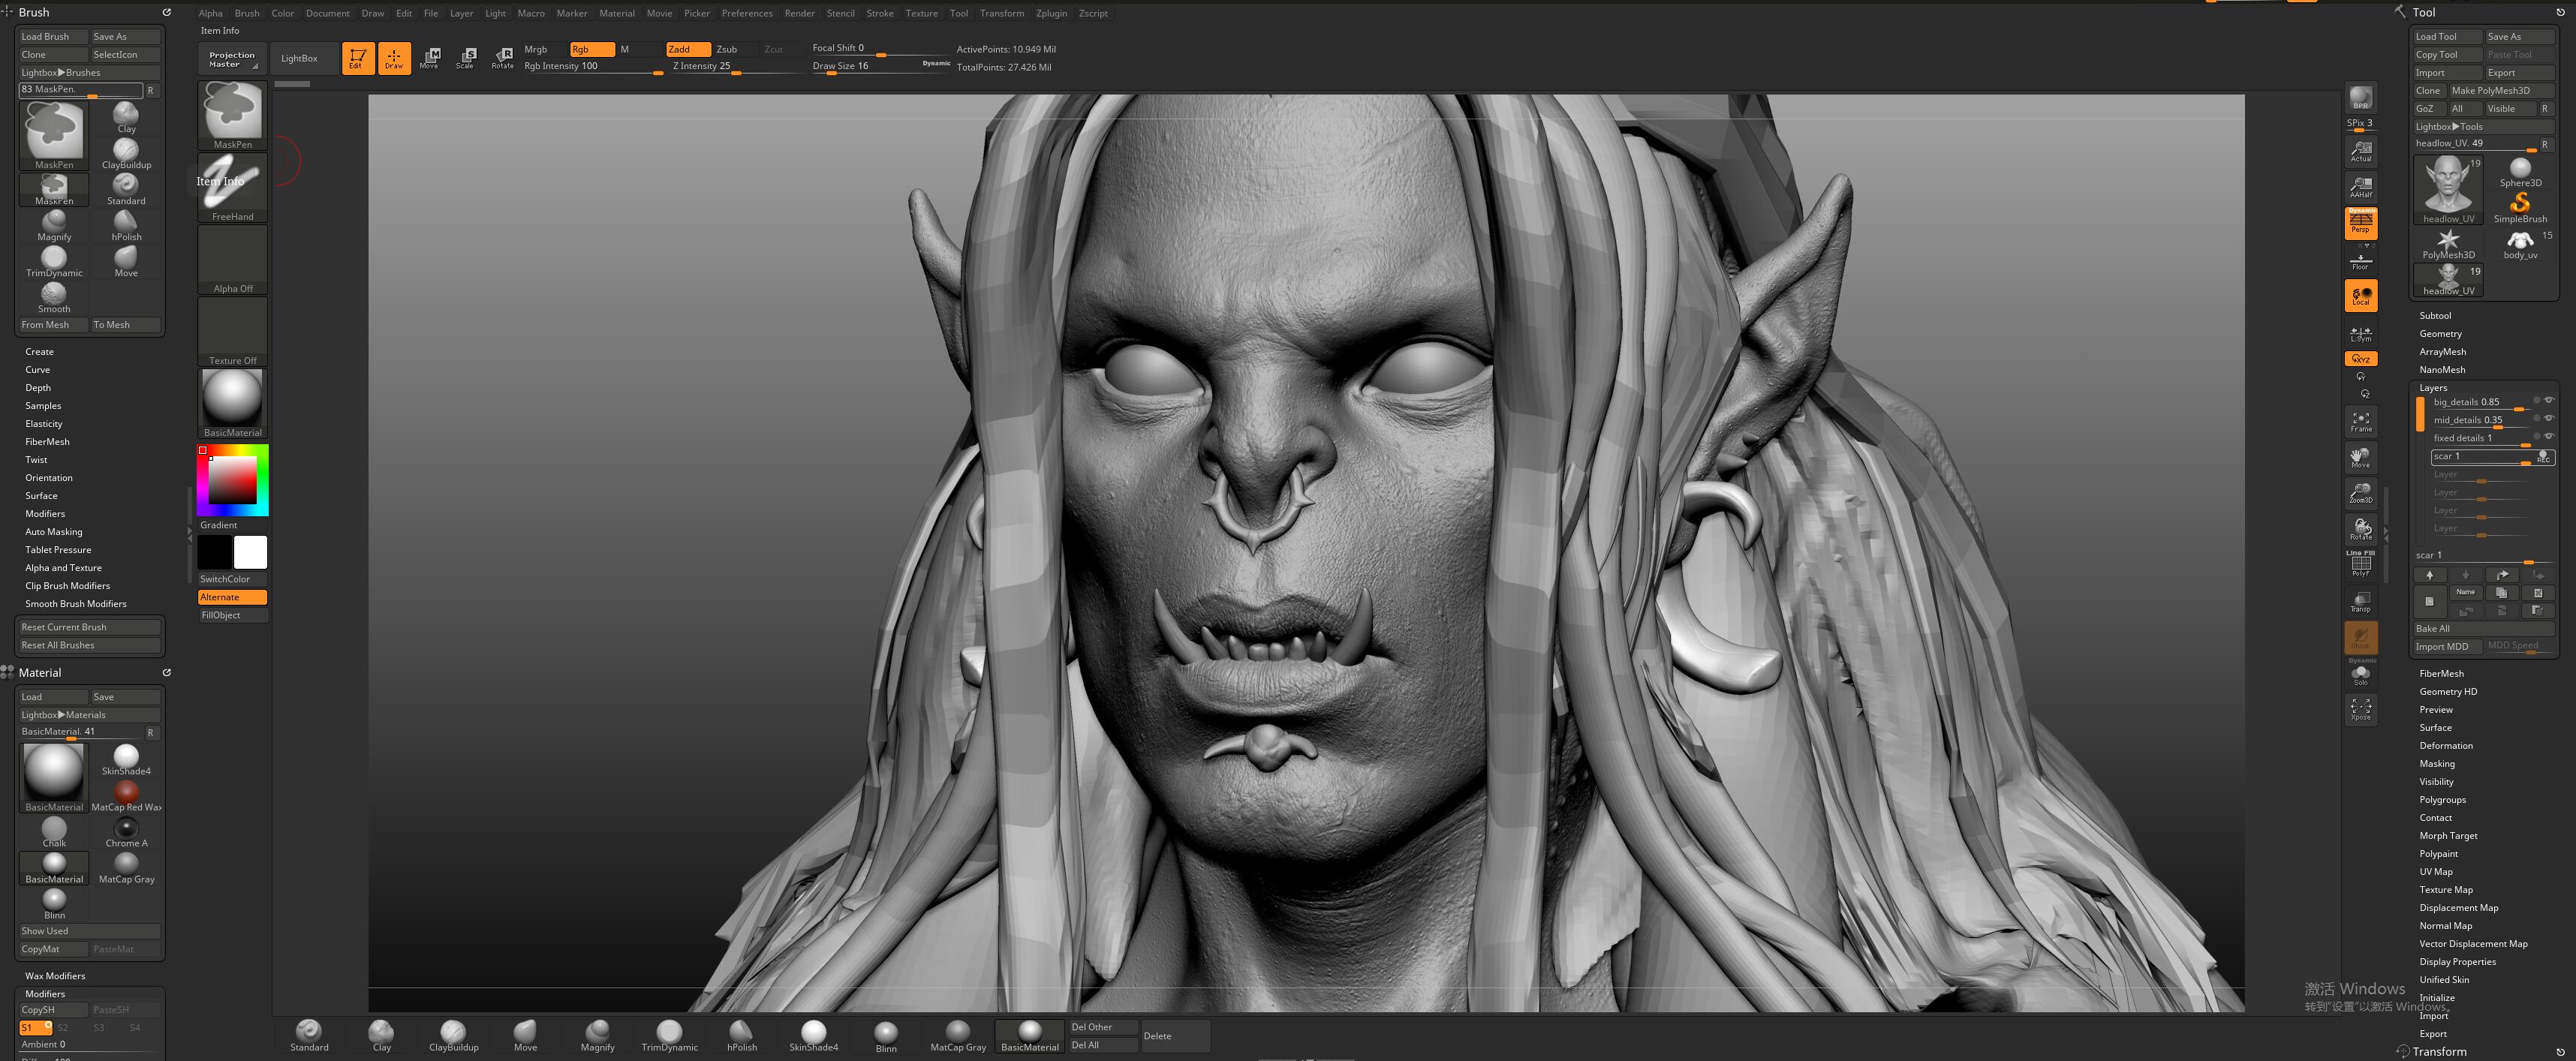Screen dimensions: 2576x1061
Task: Run BPR render from right shelf
Action: pos(2360,98)
